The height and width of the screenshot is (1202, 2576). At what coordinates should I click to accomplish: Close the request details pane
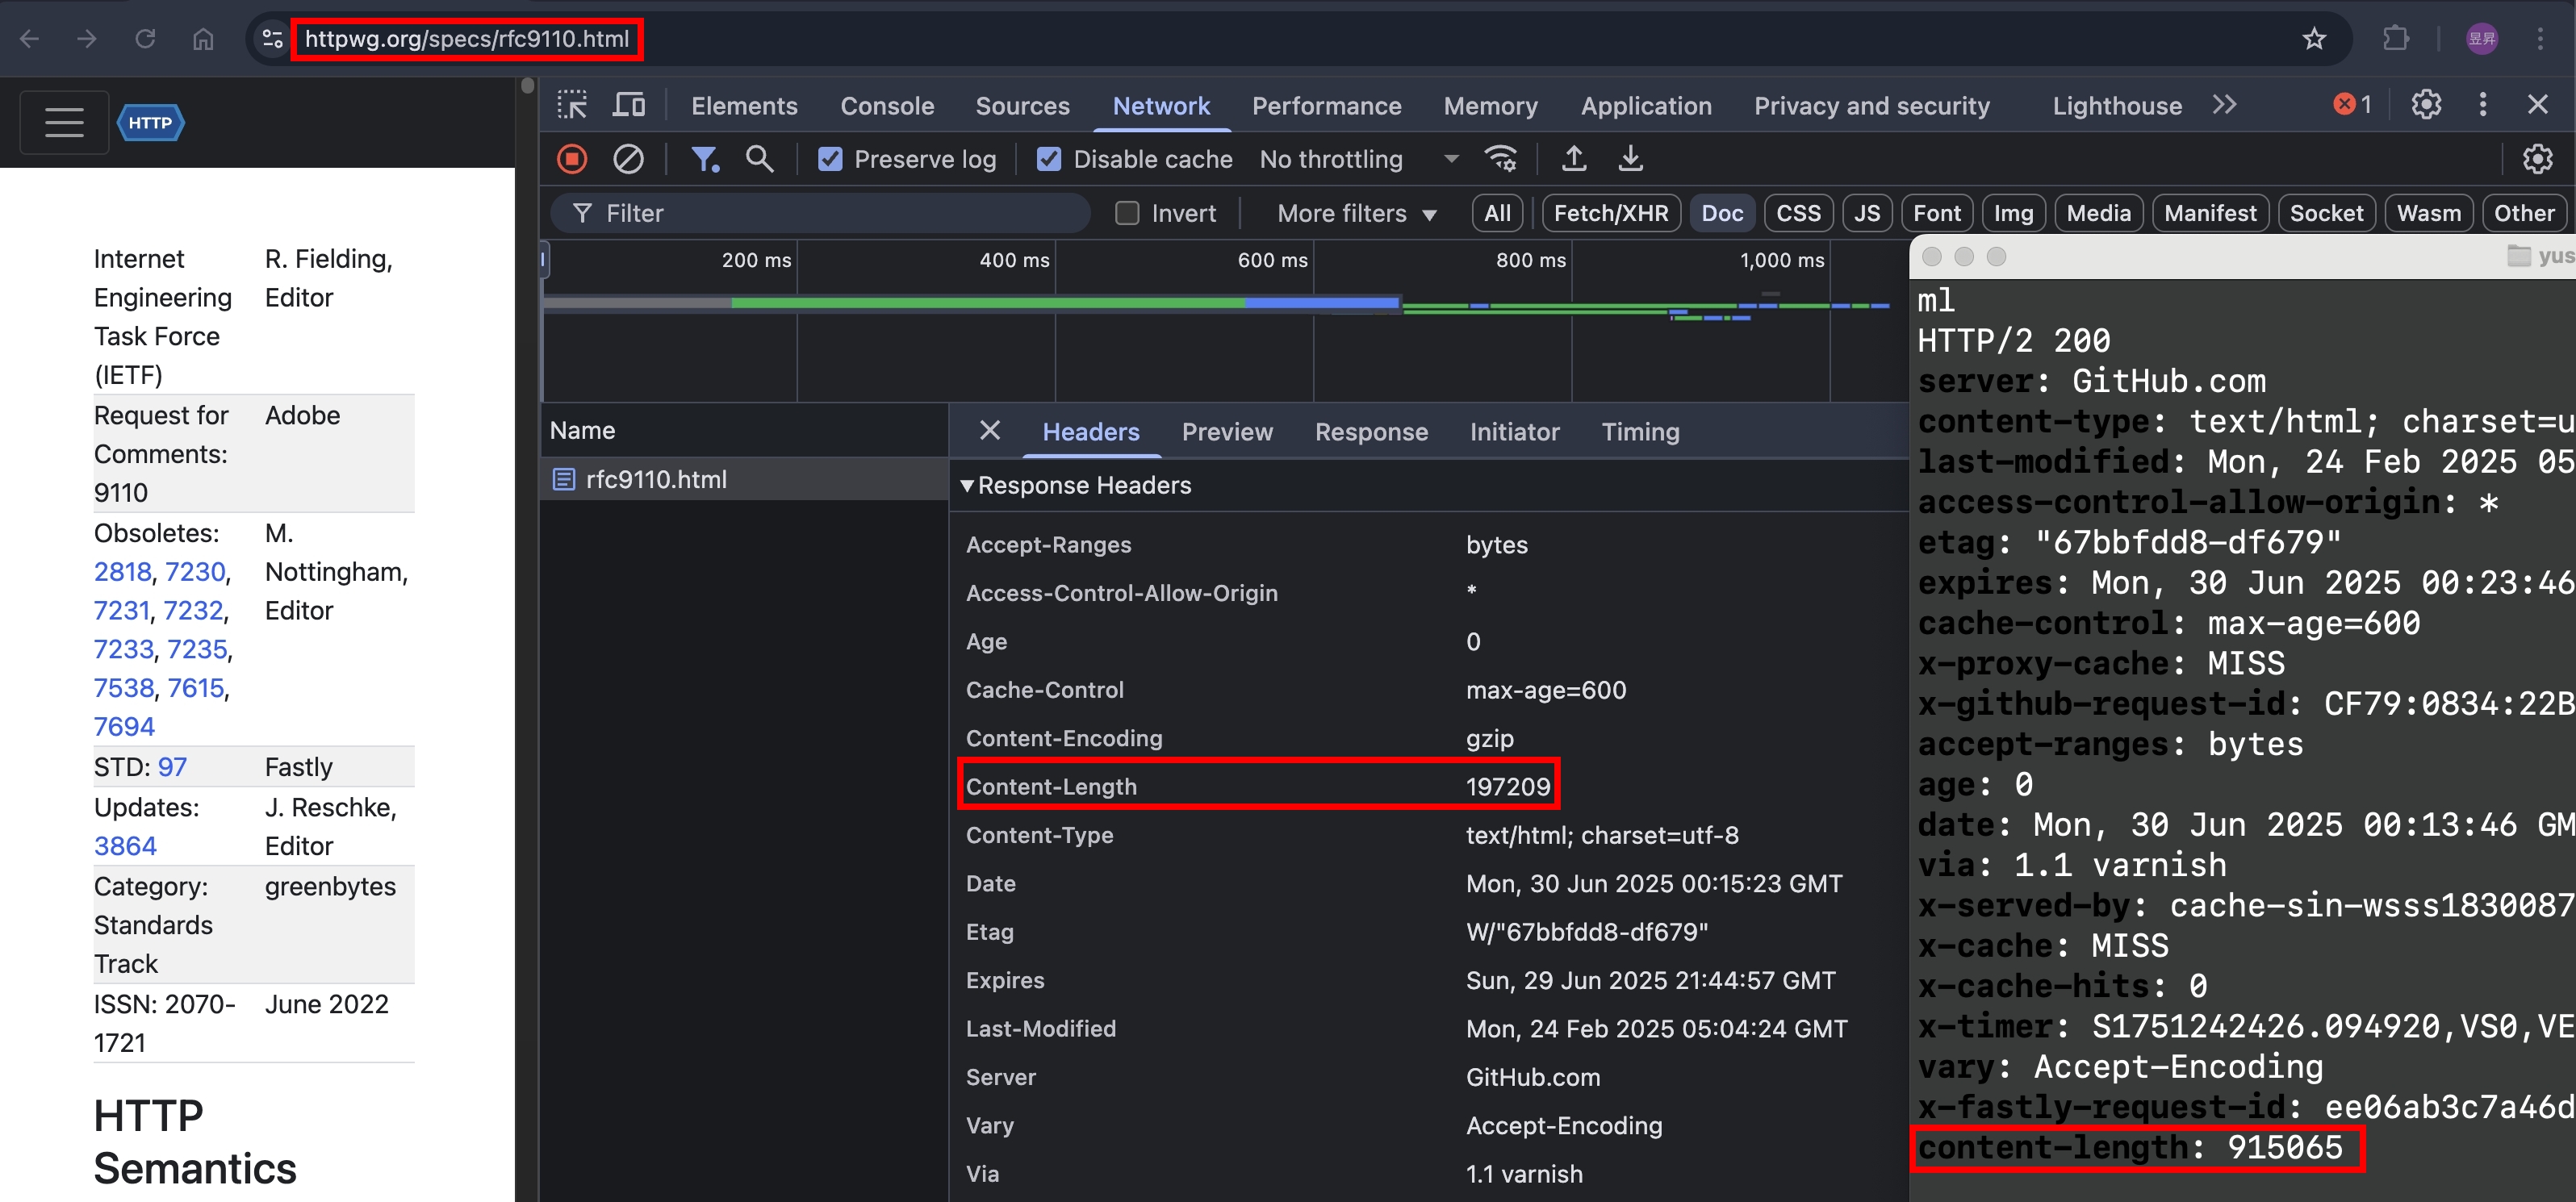click(990, 431)
